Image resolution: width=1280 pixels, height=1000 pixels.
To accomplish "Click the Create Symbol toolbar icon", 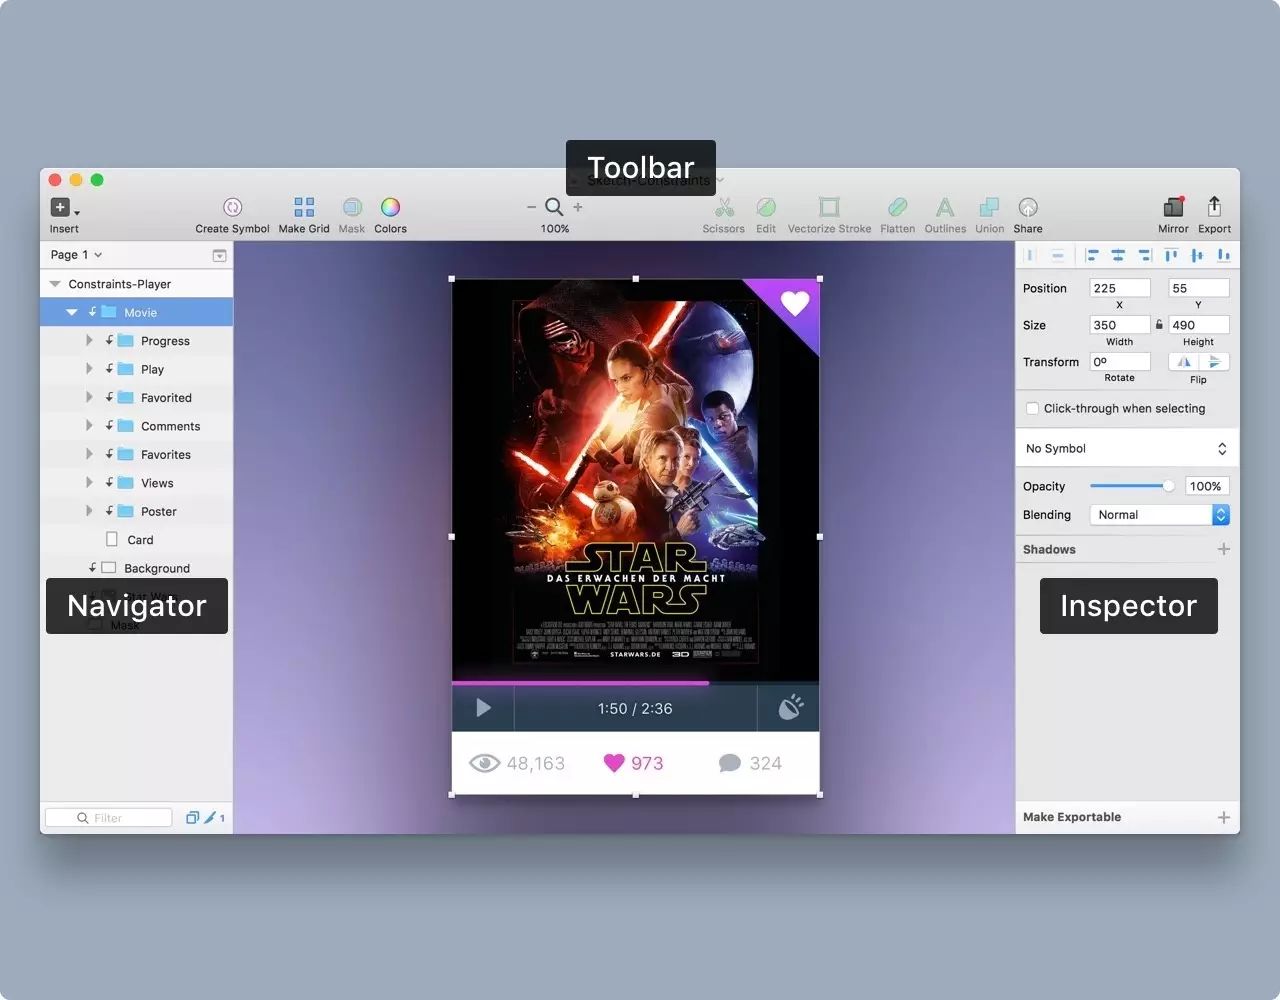I will tap(232, 207).
